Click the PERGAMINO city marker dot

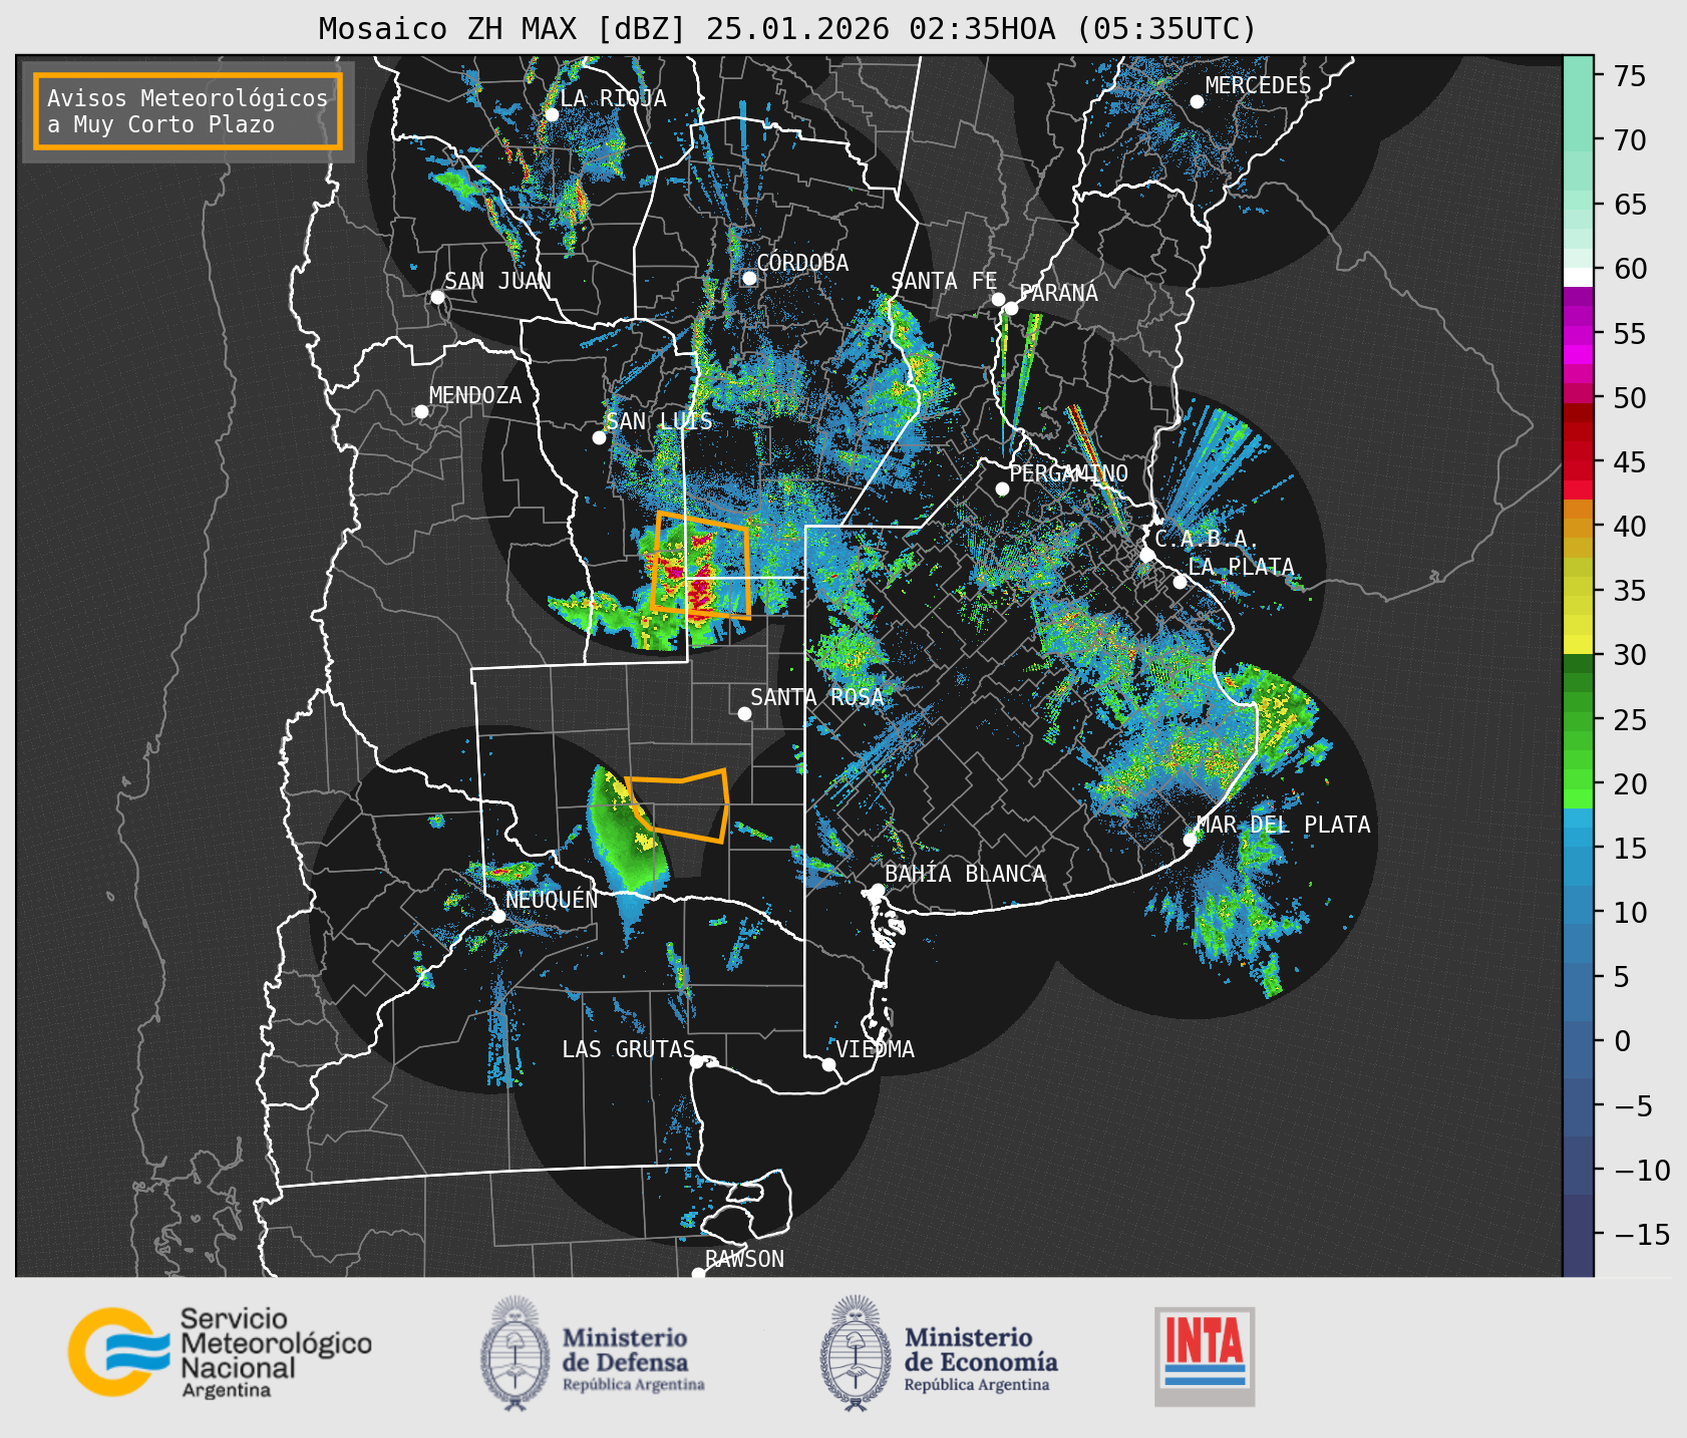point(1002,489)
